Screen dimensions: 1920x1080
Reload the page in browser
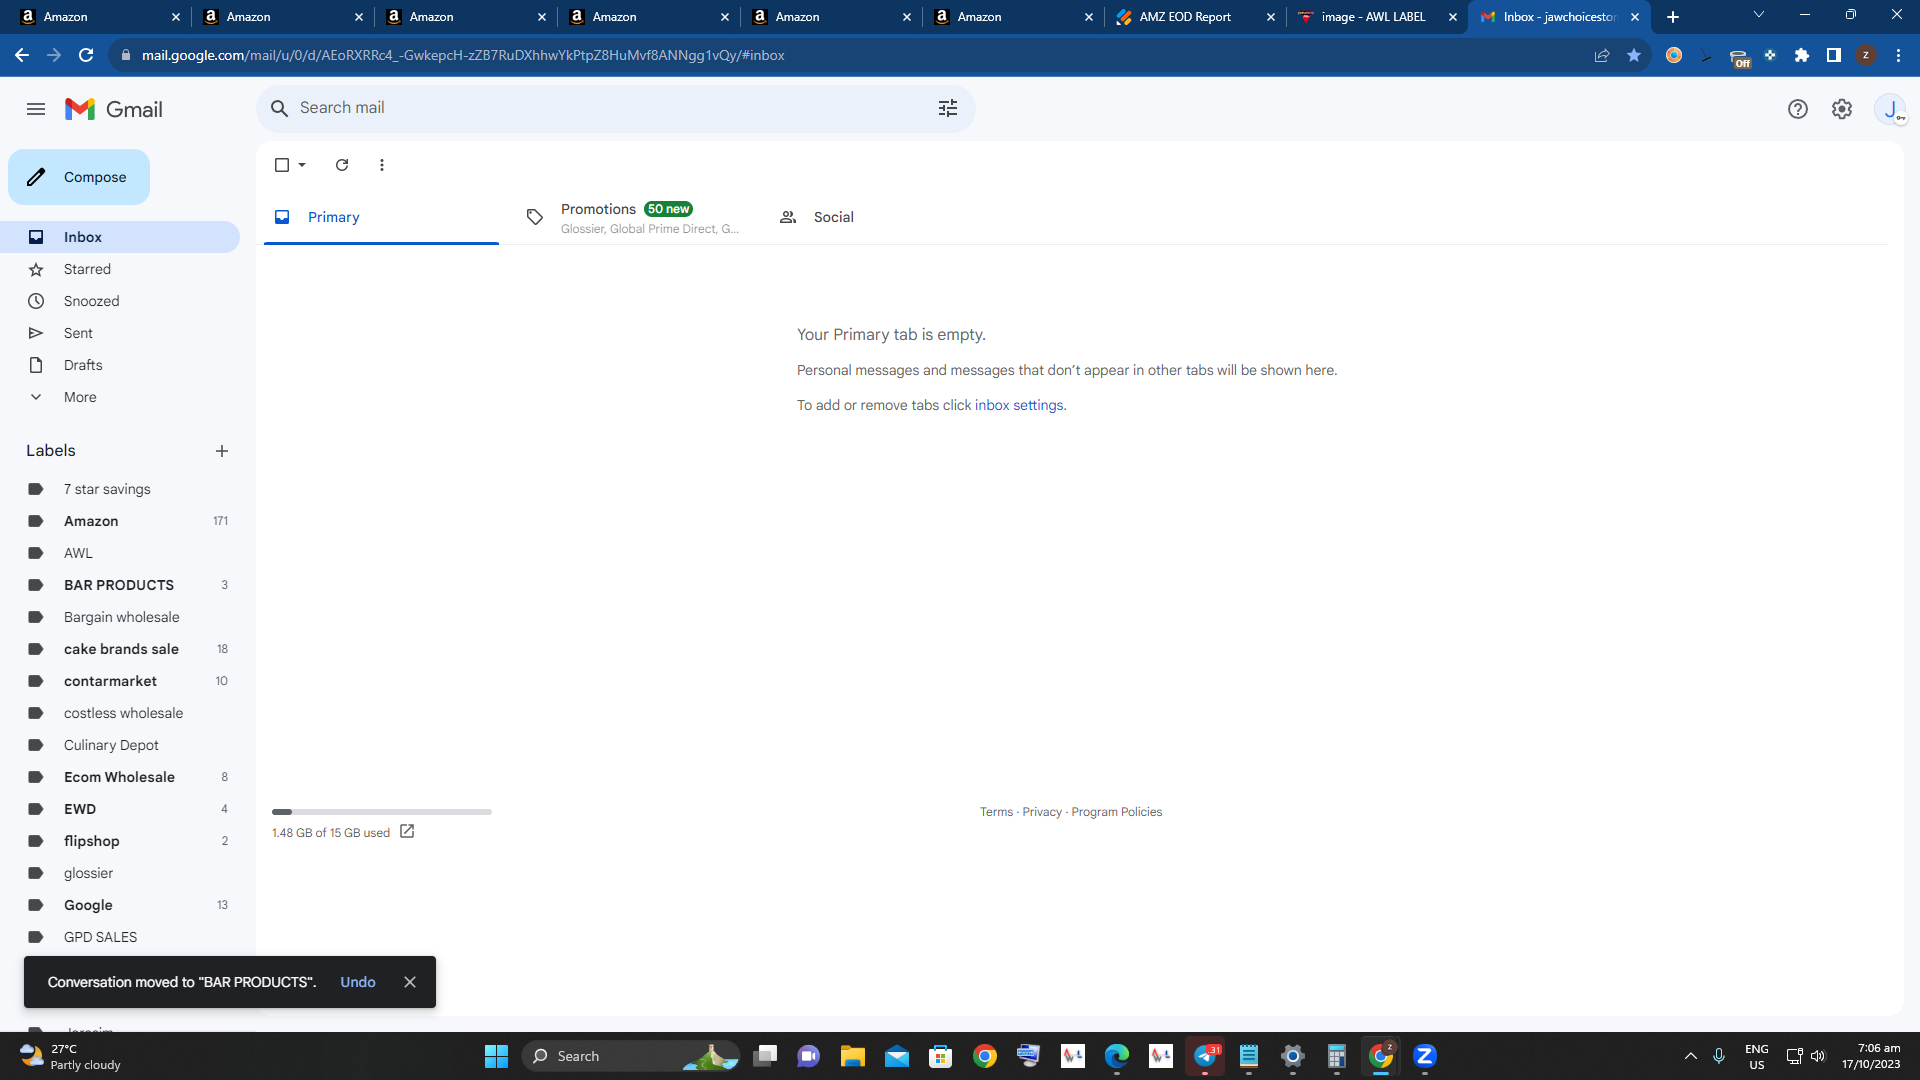tap(86, 55)
